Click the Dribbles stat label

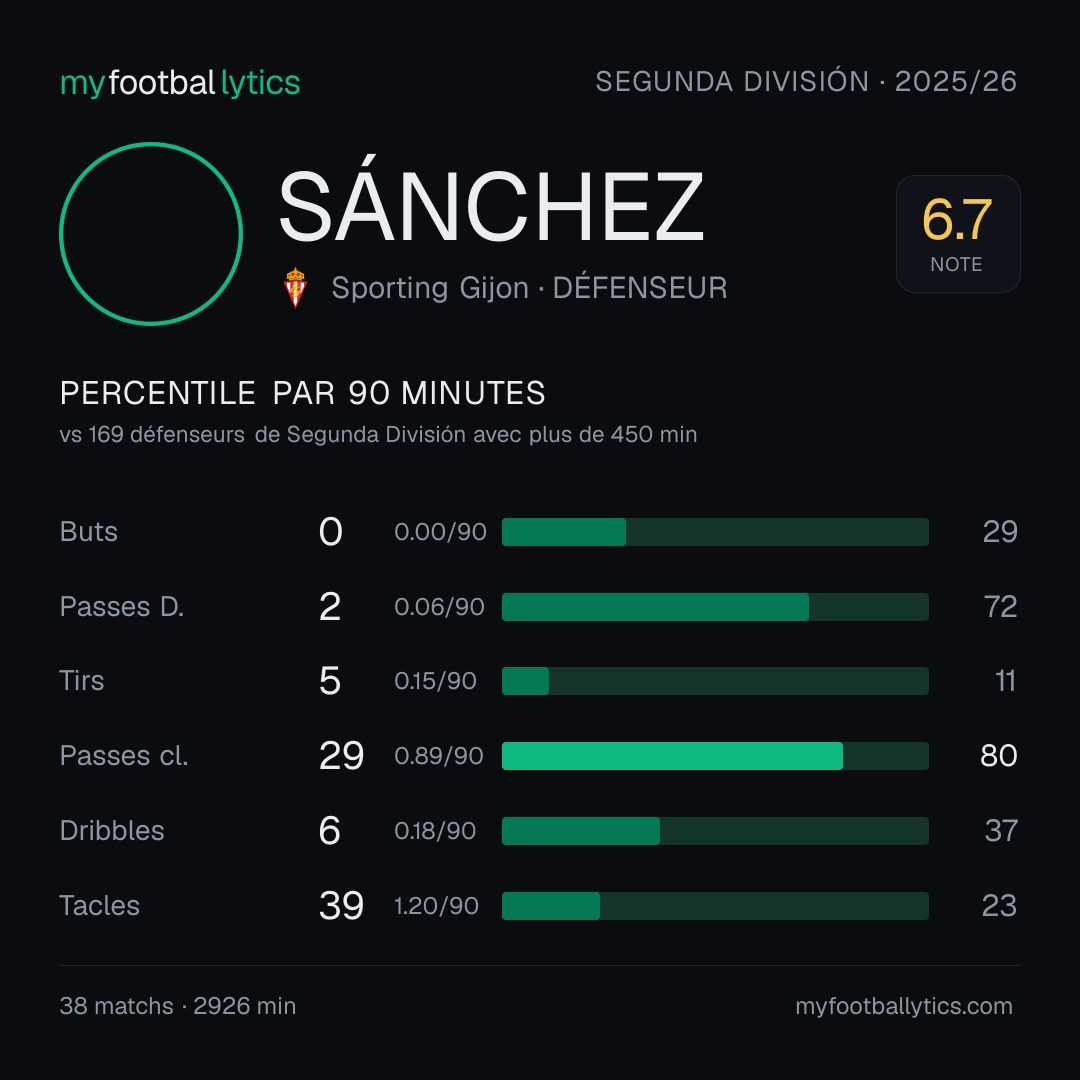pos(112,831)
